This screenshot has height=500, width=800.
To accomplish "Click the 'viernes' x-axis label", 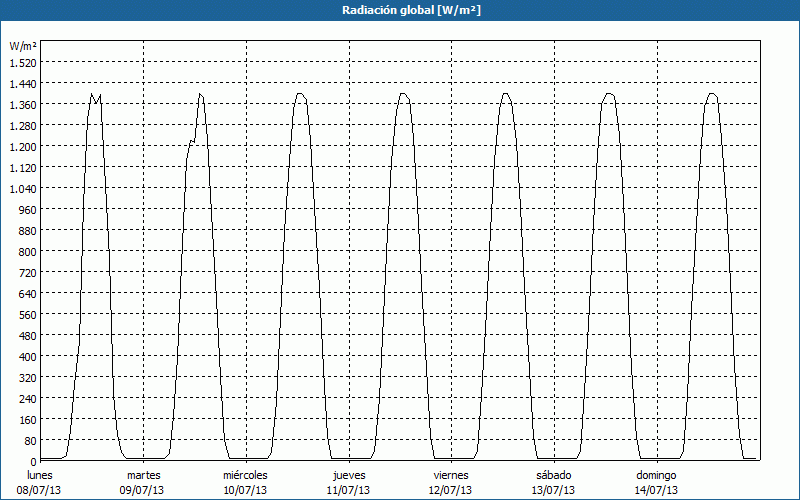I will coord(451,475).
